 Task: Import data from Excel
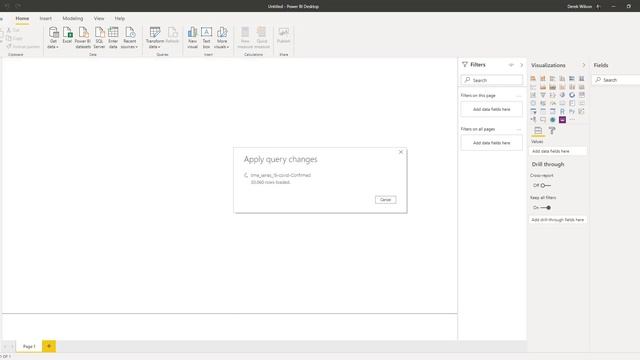67,35
